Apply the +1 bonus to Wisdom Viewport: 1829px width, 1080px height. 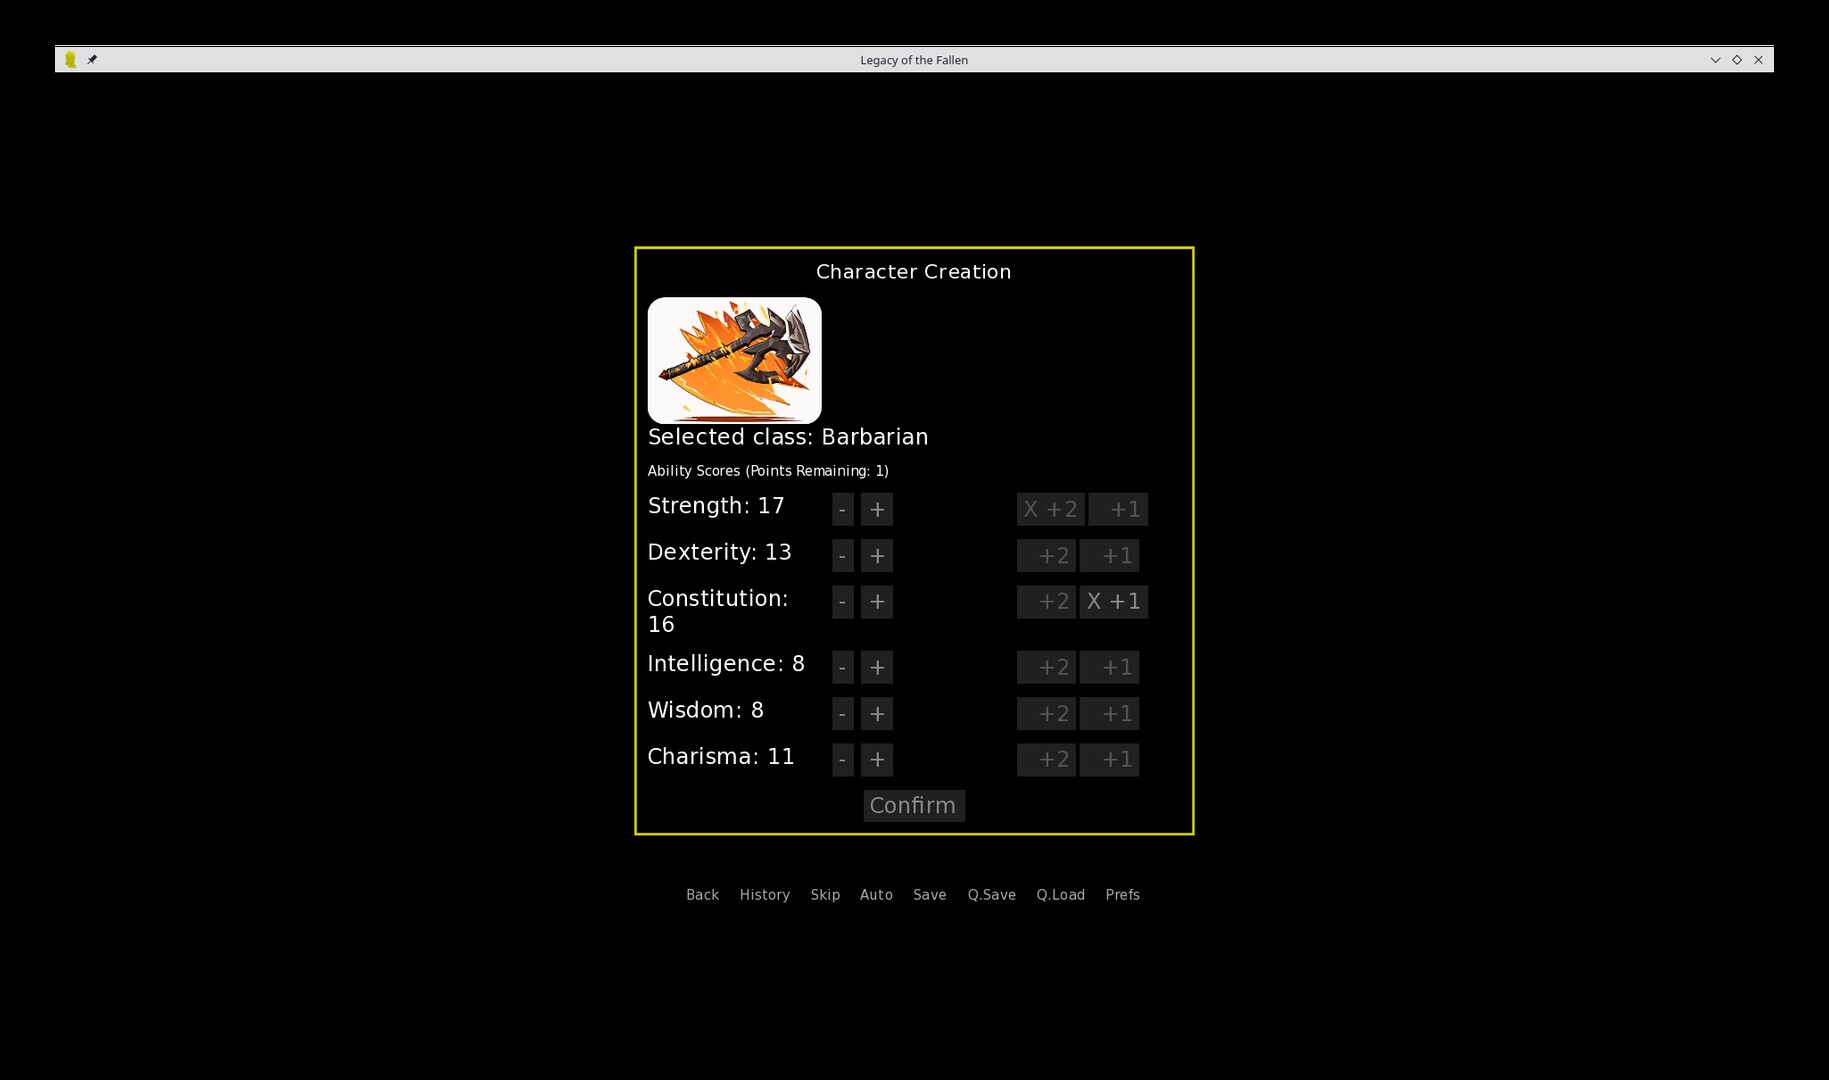pos(1109,713)
